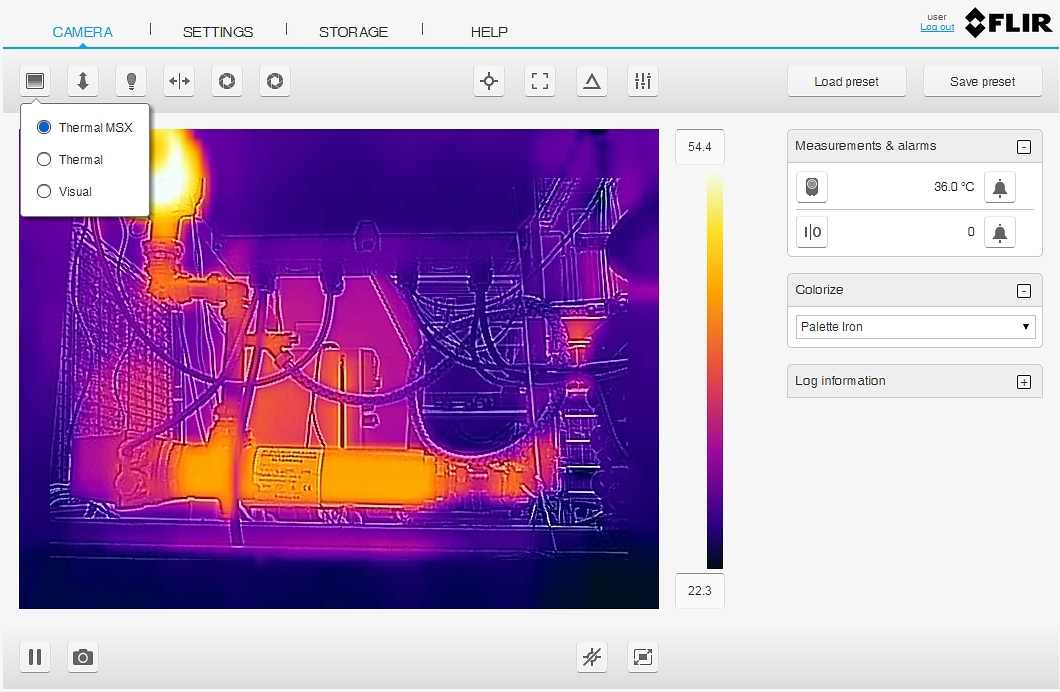Click the Load preset button

[846, 82]
